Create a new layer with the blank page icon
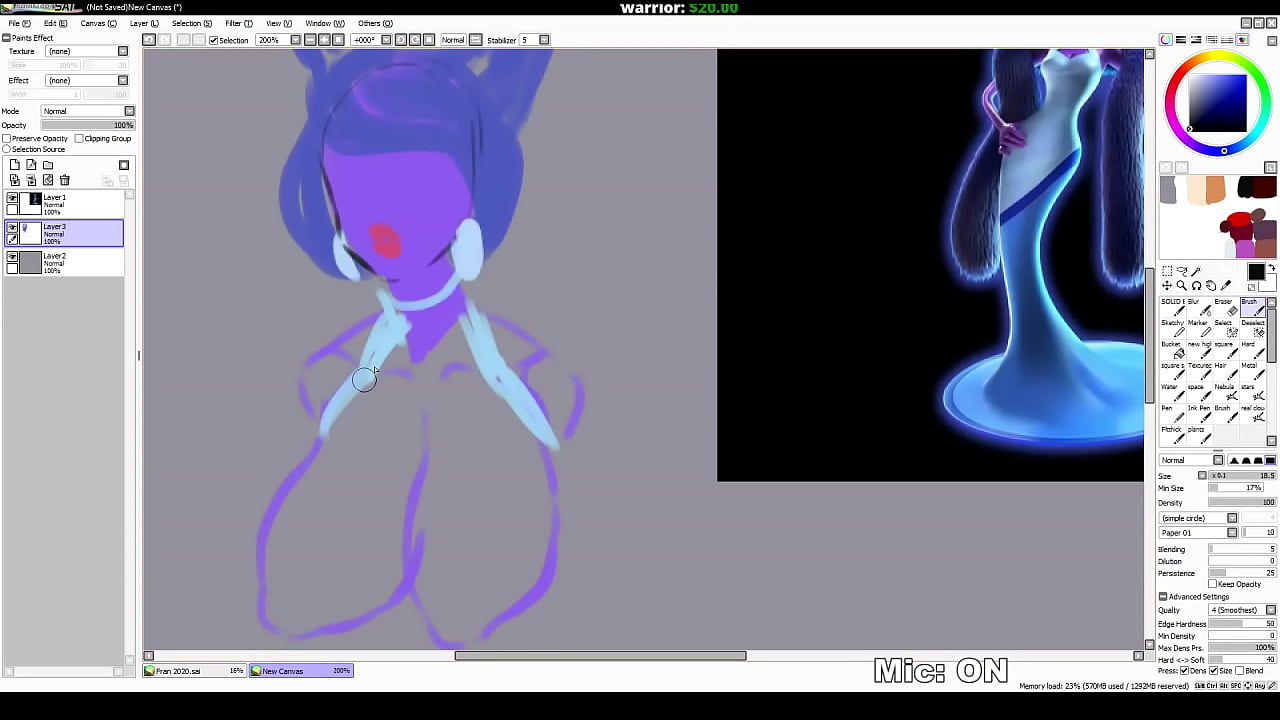Image resolution: width=1280 pixels, height=720 pixels. 15,165
